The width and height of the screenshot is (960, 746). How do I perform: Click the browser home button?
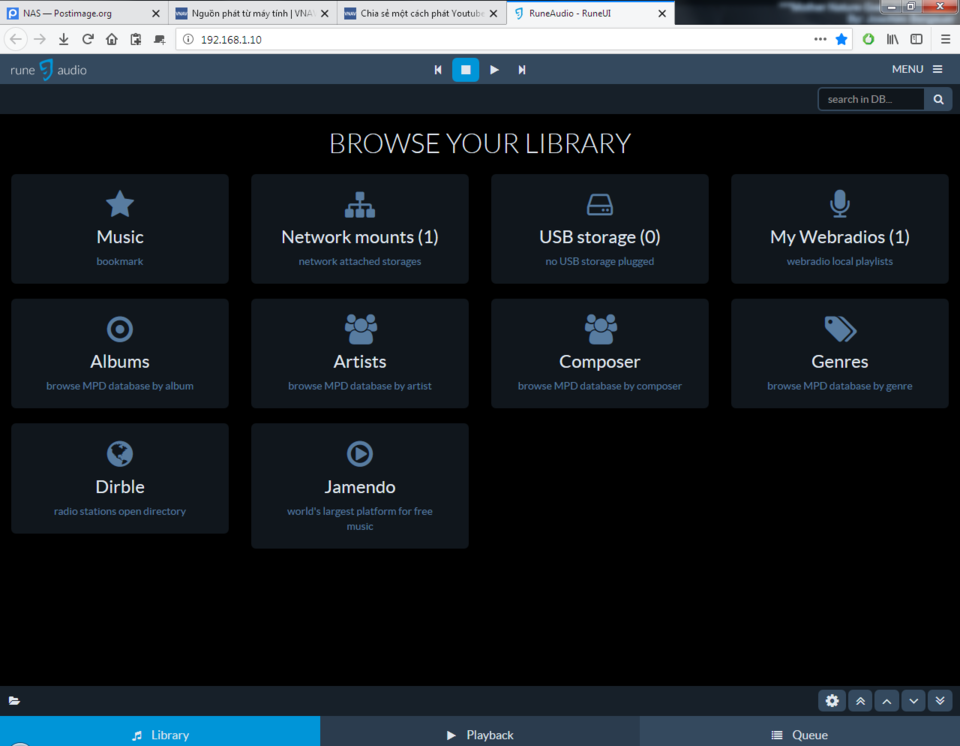pyautogui.click(x=111, y=39)
